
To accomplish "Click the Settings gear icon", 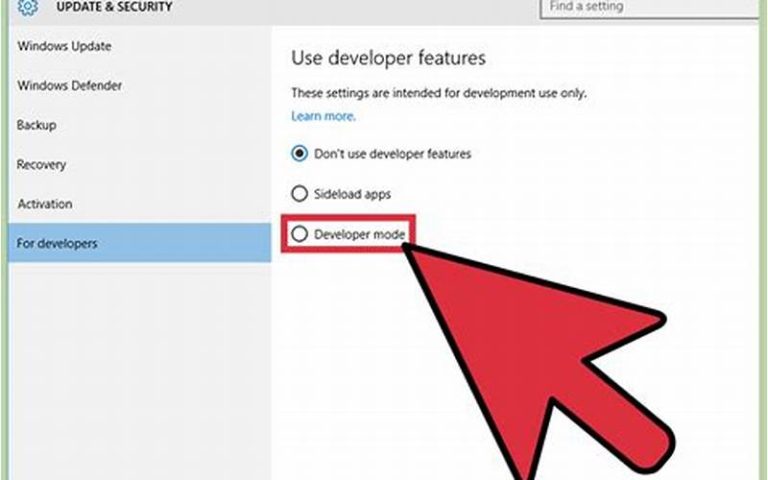I will 27,7.
